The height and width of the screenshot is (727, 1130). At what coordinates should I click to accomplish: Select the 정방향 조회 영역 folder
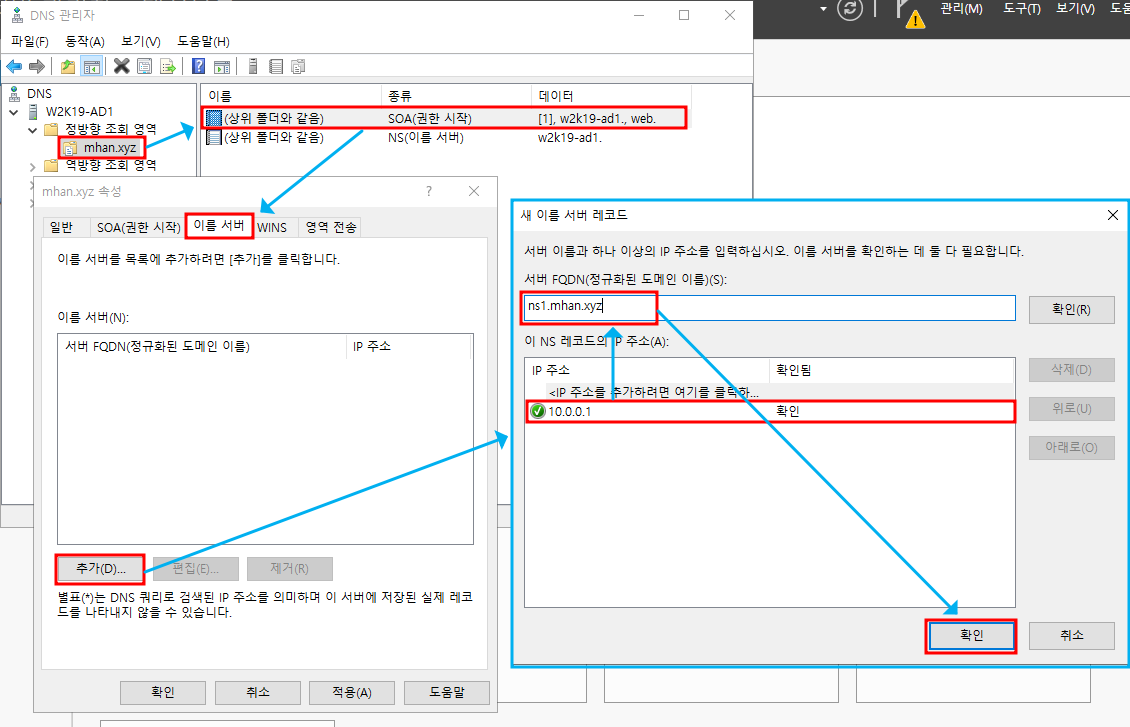pos(110,129)
